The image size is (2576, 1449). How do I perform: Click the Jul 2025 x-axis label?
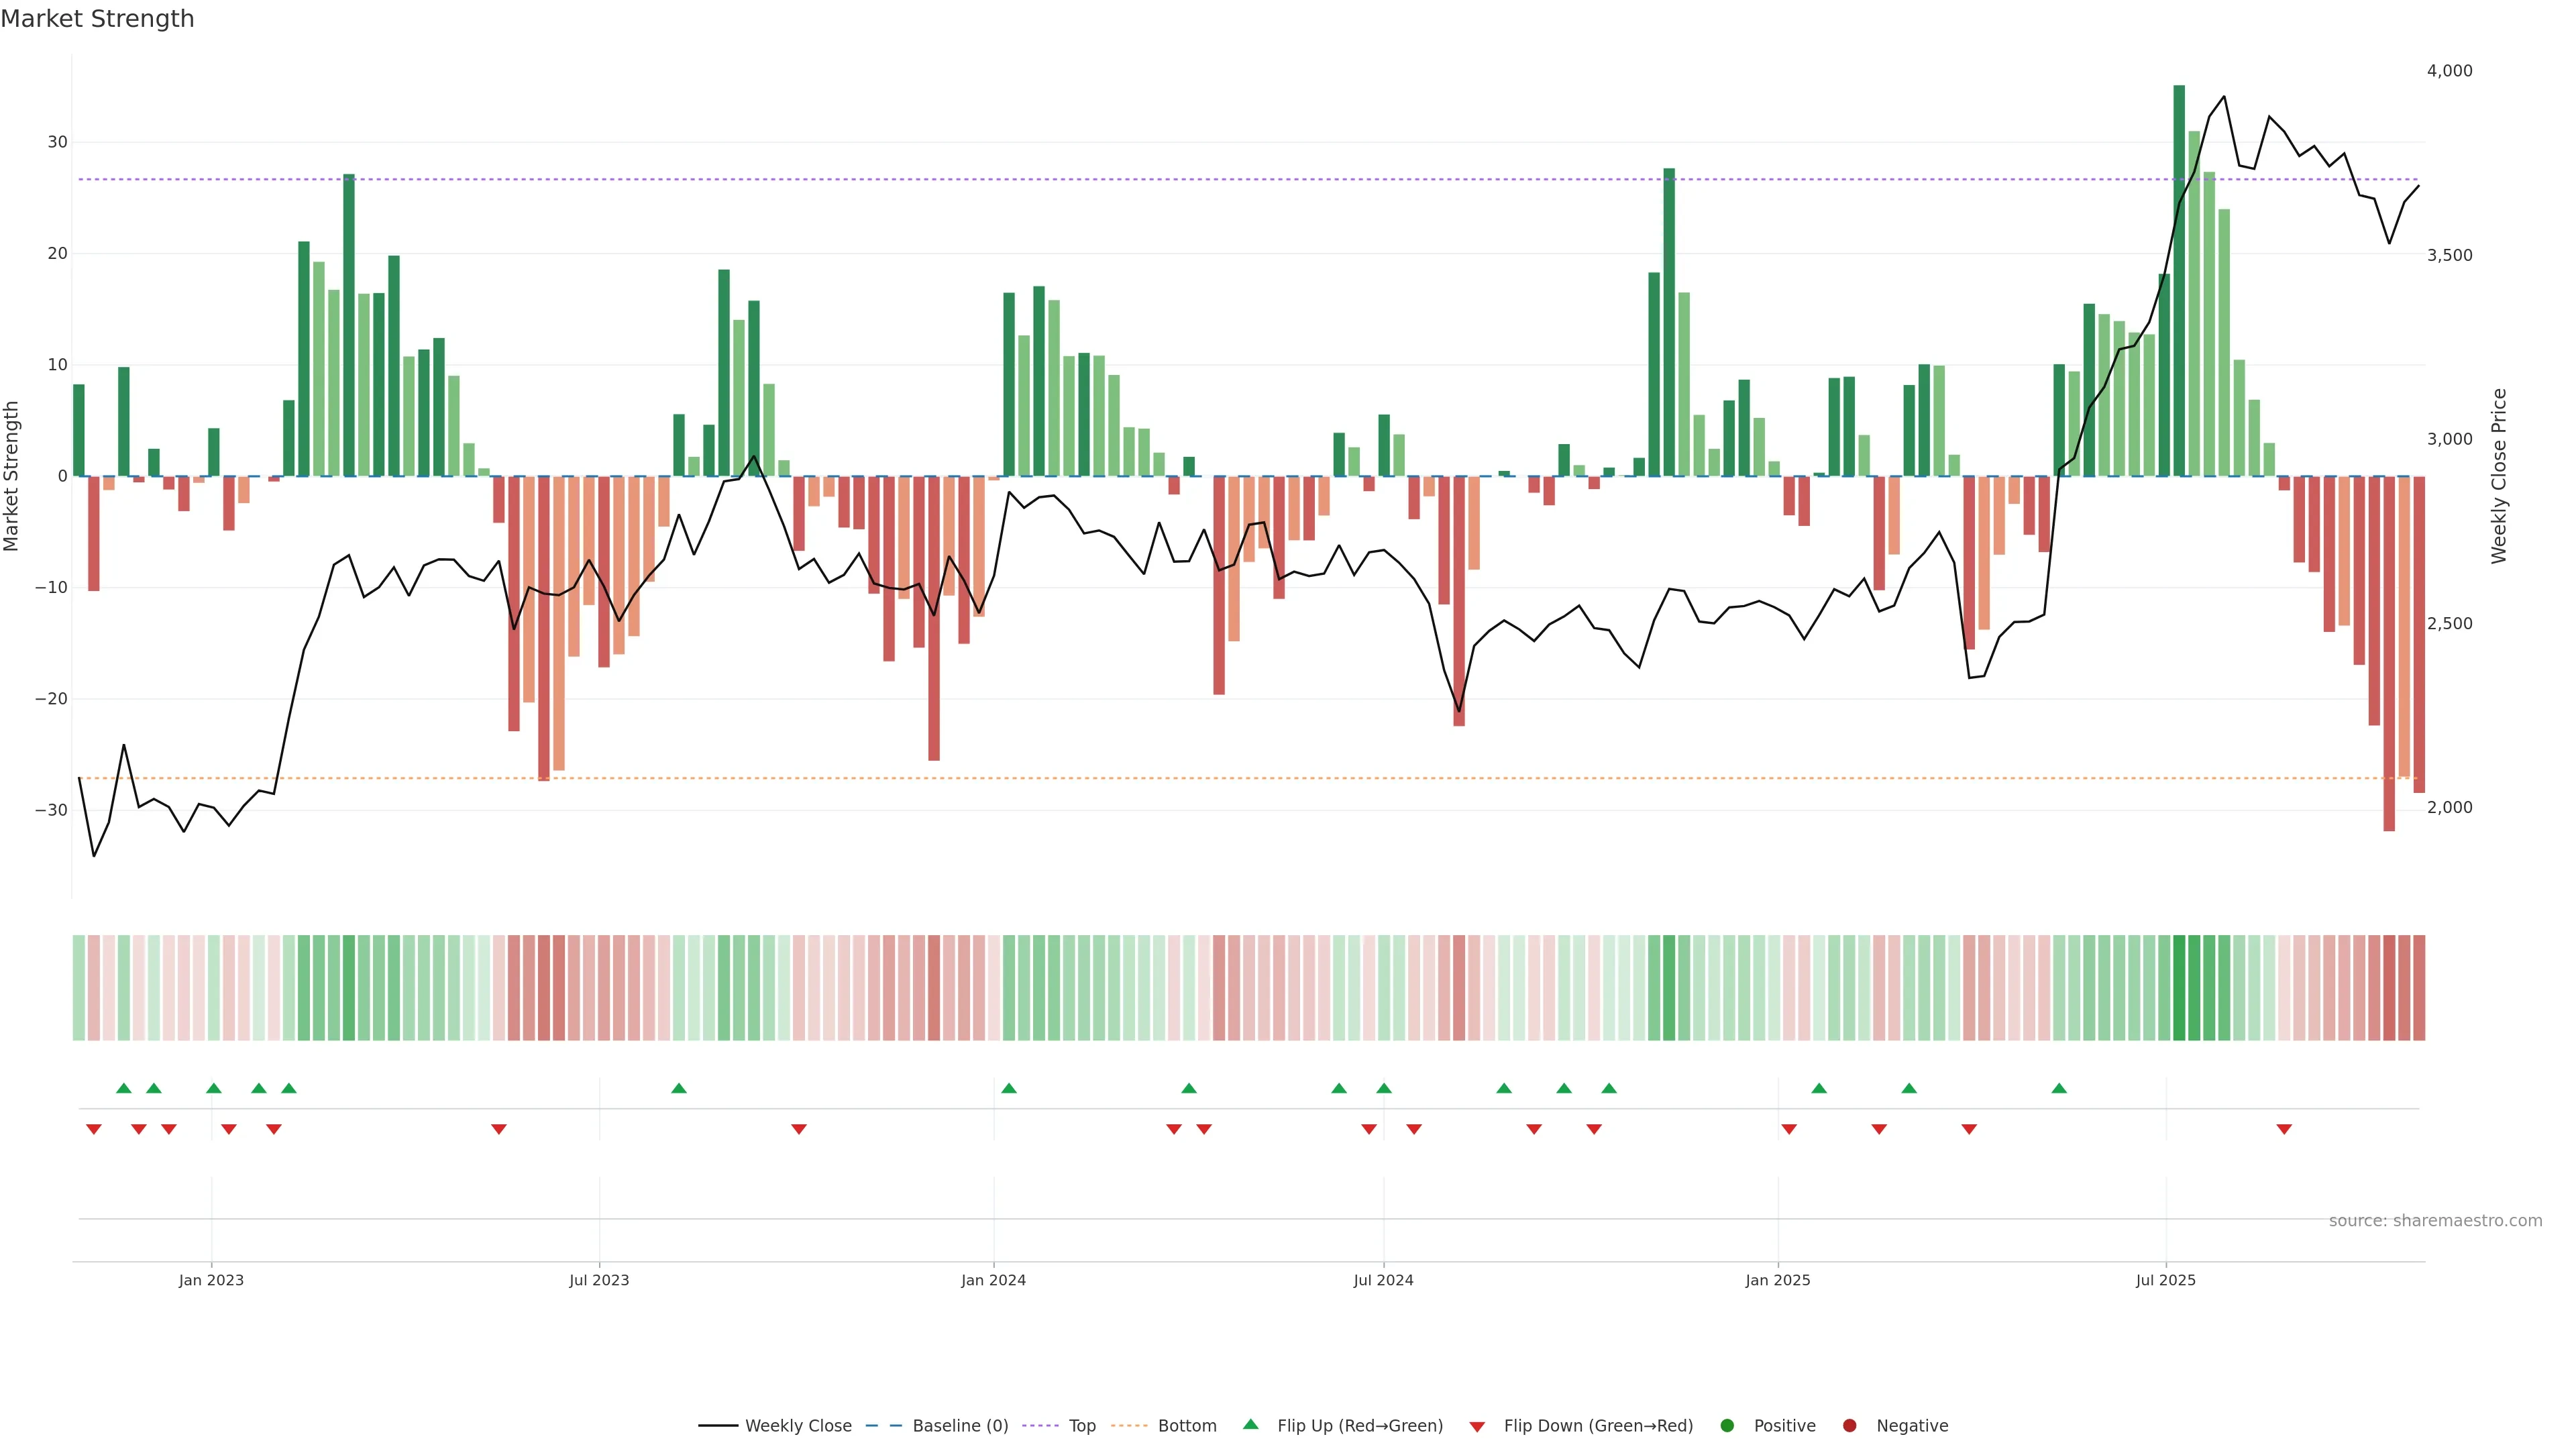2166,1280
